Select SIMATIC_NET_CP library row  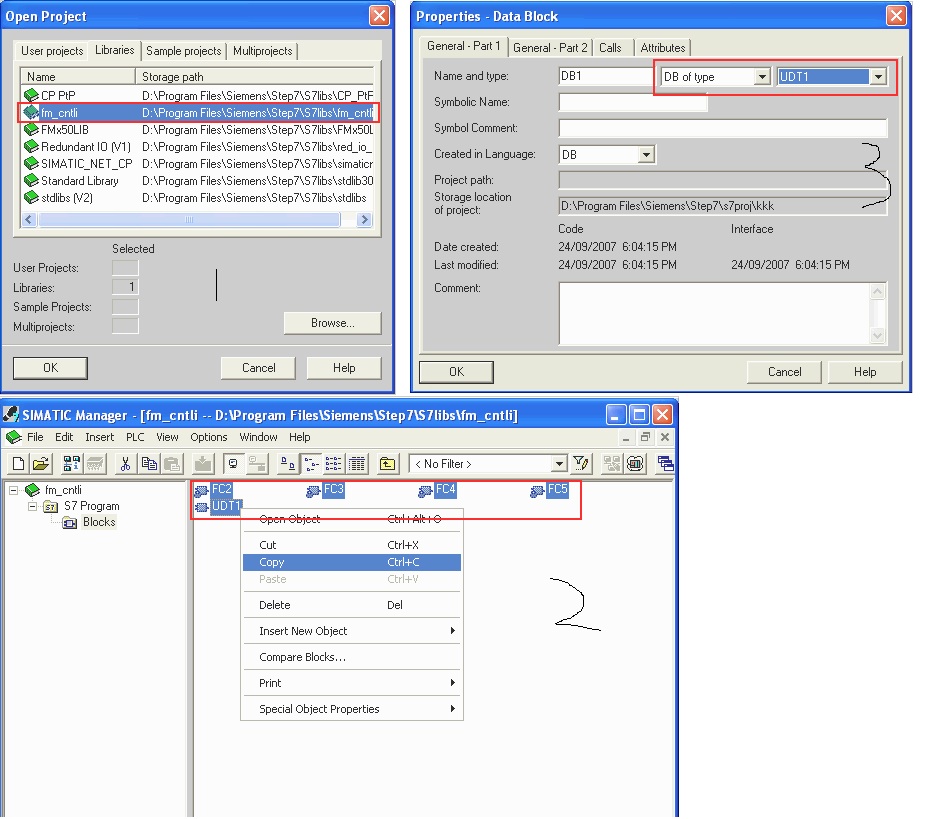coord(197,164)
